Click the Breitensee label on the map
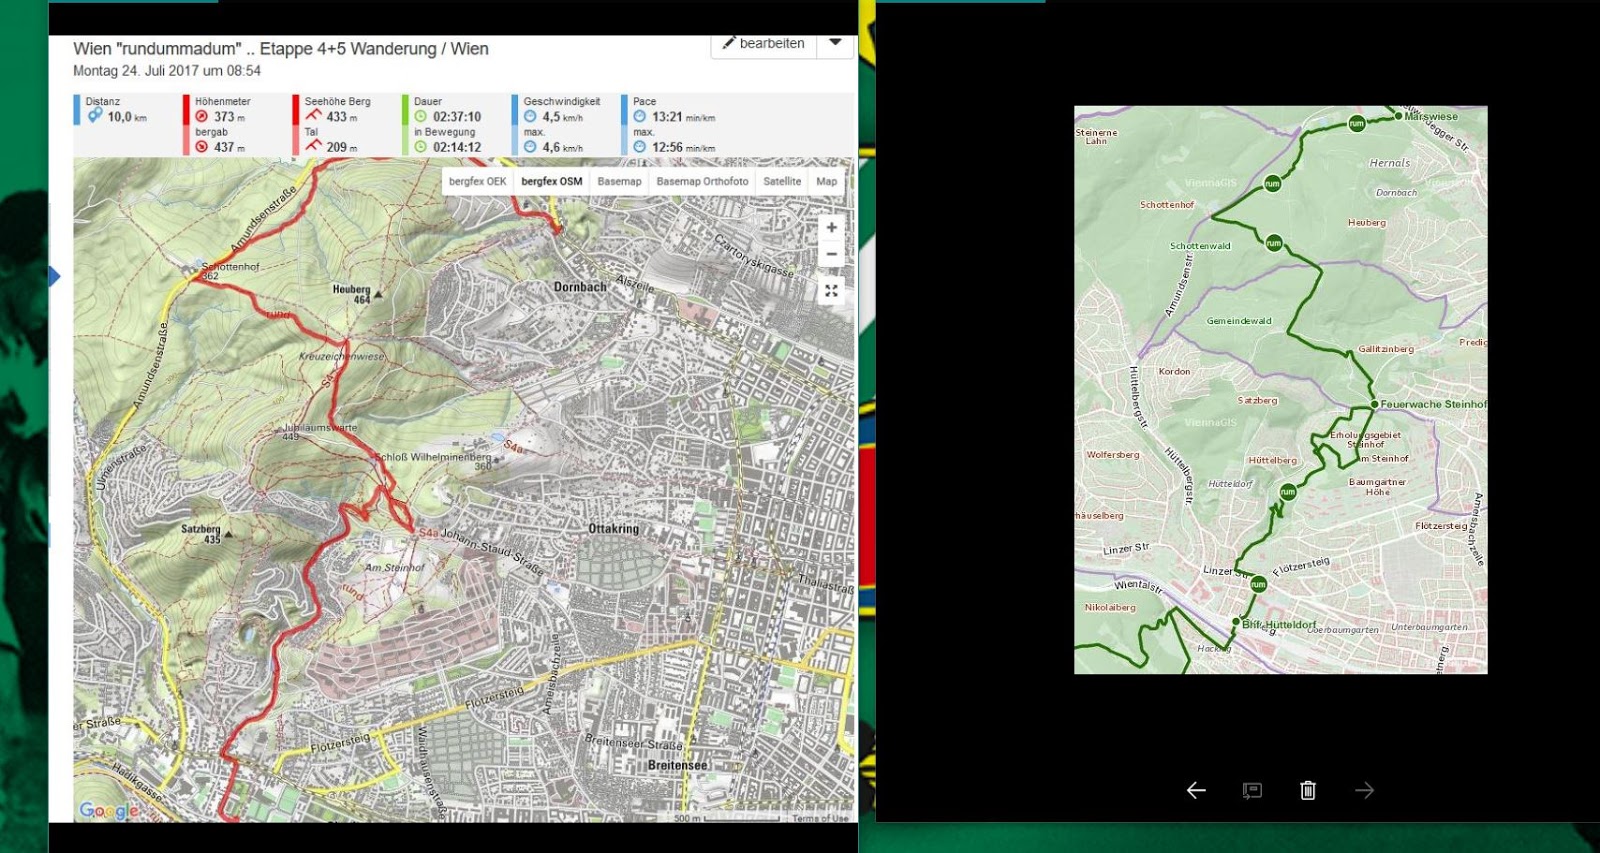Image resolution: width=1600 pixels, height=853 pixels. 677,765
